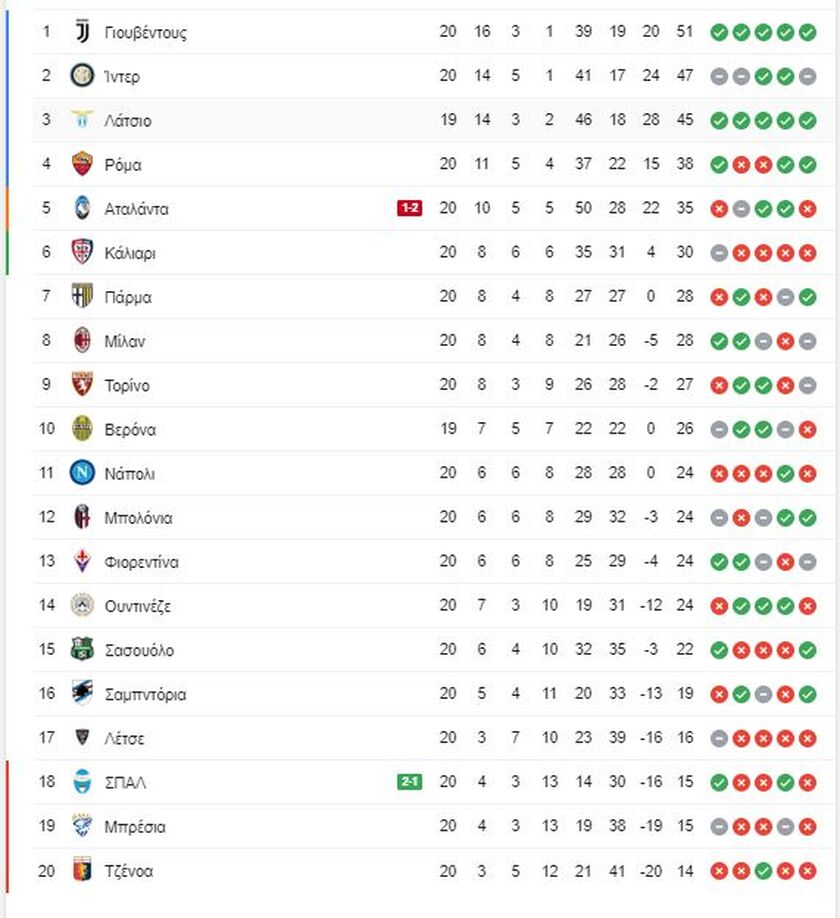Click the Sampdoria crest icon
Viewport: 840px width, 918px height.
82,693
